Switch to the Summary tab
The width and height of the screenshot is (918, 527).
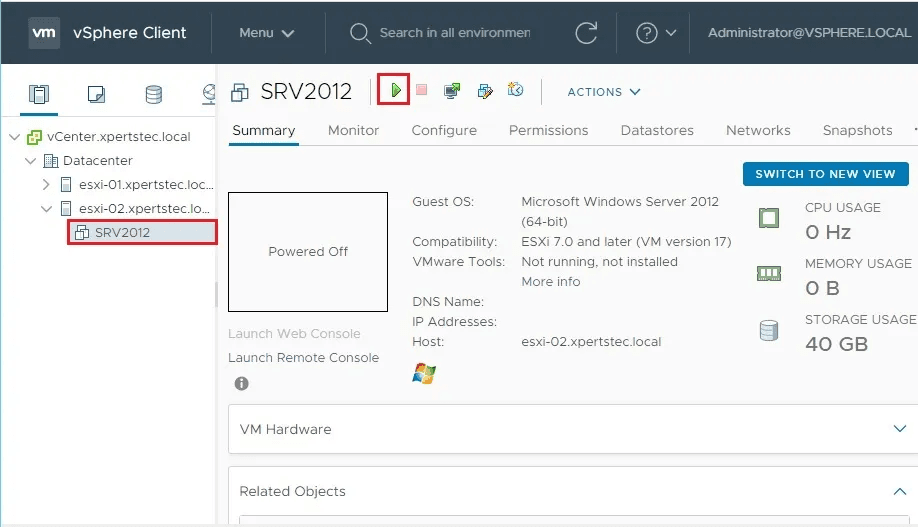click(x=263, y=131)
